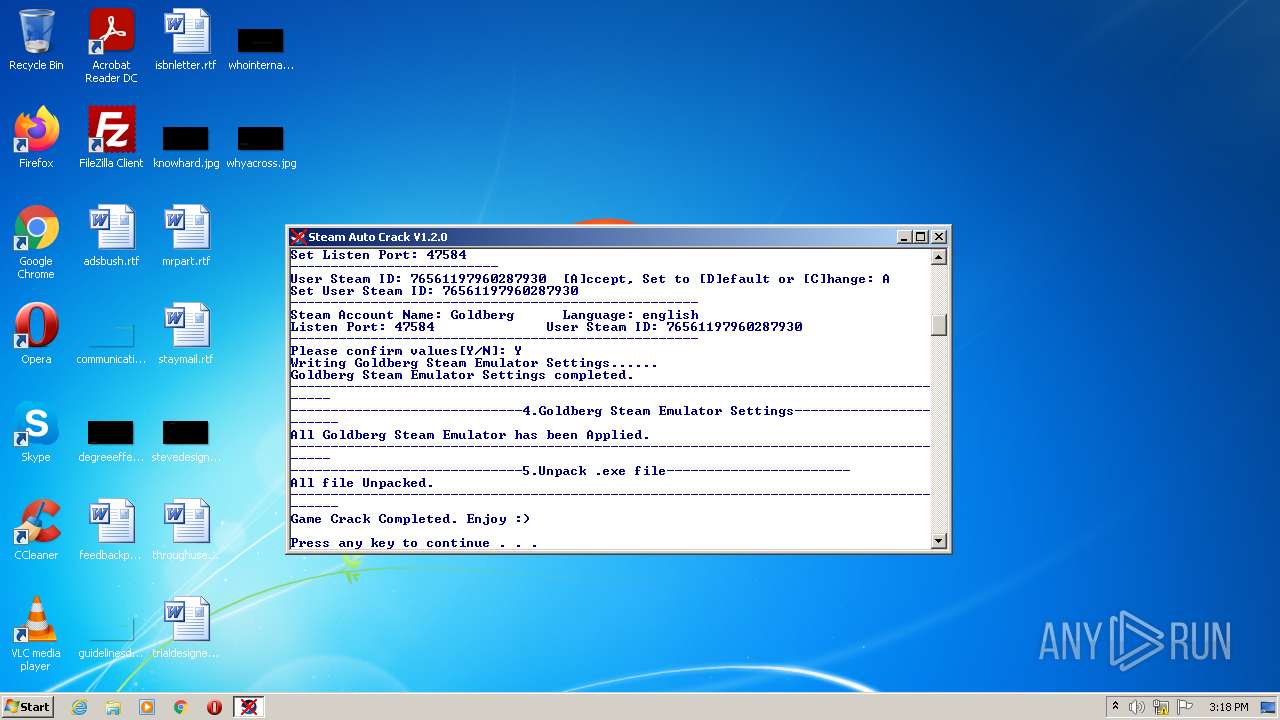Click the 3:18 PM clock
This screenshot has height=720, width=1280.
point(1228,707)
